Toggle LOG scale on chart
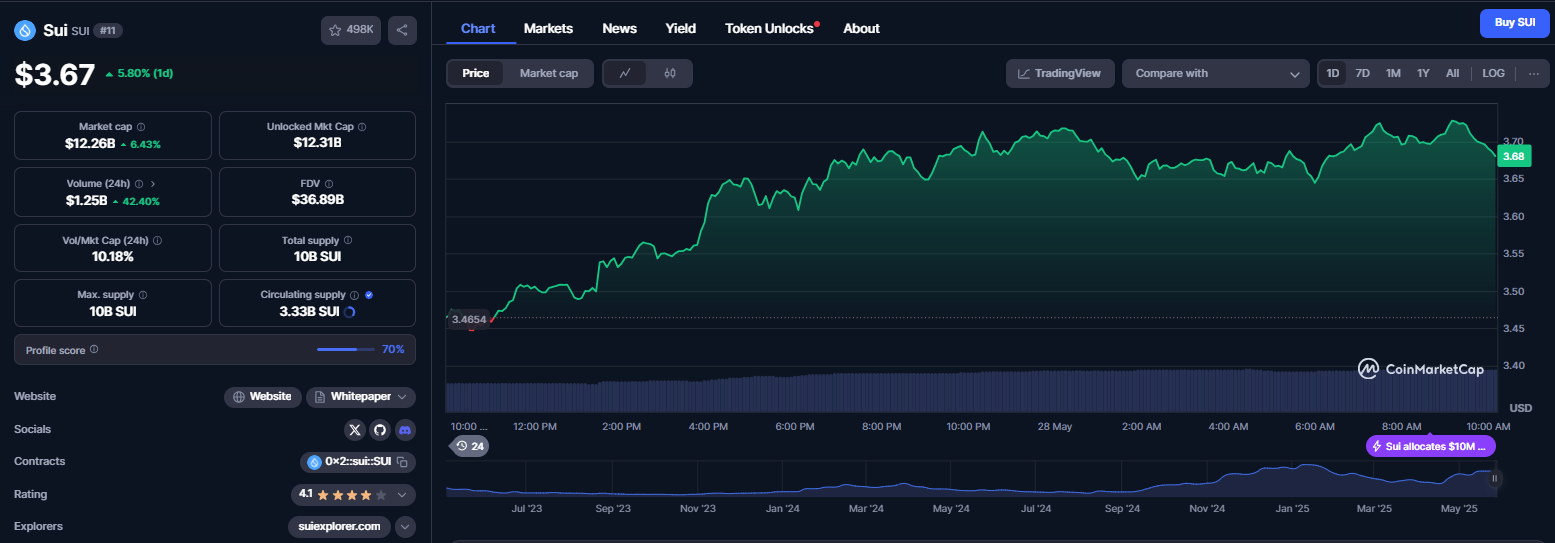 [x=1493, y=73]
